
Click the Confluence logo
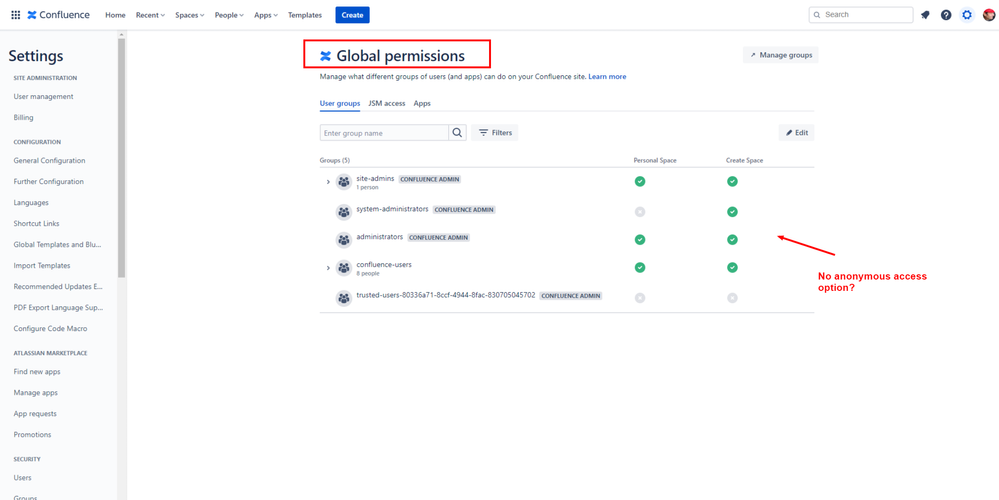coord(59,15)
